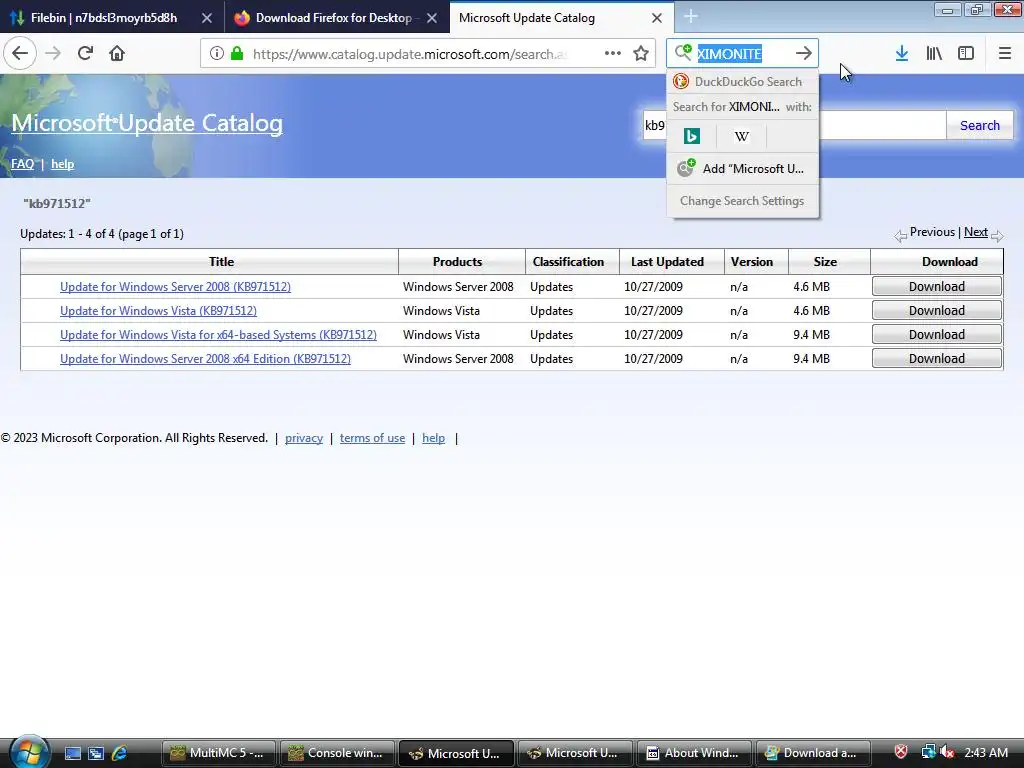The height and width of the screenshot is (768, 1024).
Task: Sort results by Version column
Action: coord(752,262)
